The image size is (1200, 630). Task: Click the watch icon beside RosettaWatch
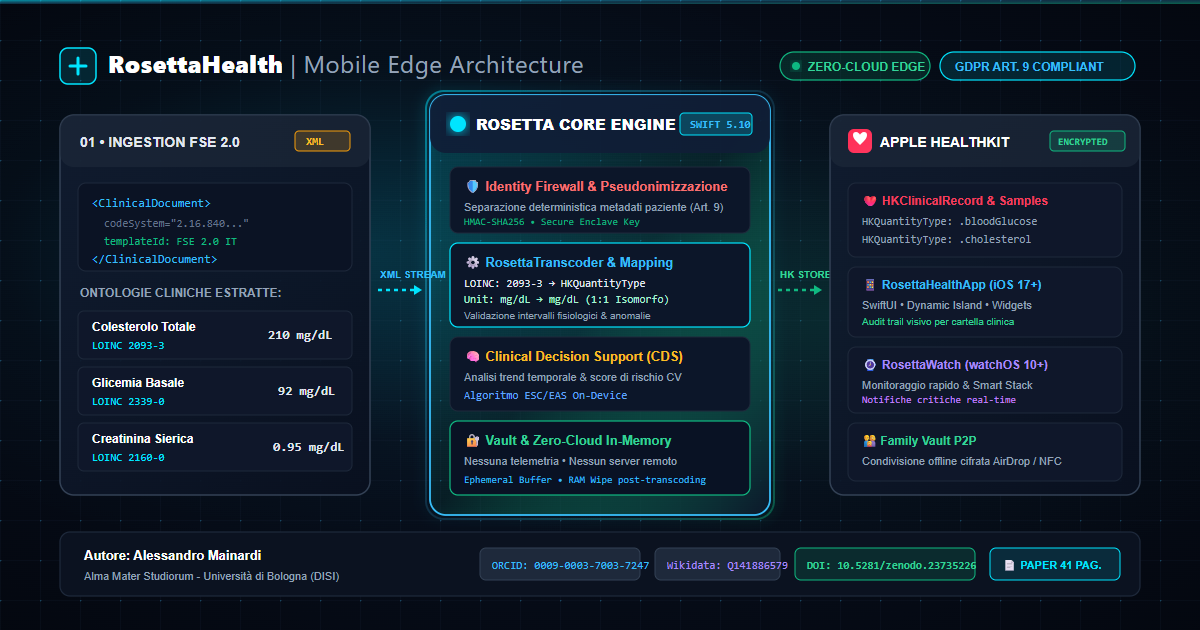click(x=869, y=365)
